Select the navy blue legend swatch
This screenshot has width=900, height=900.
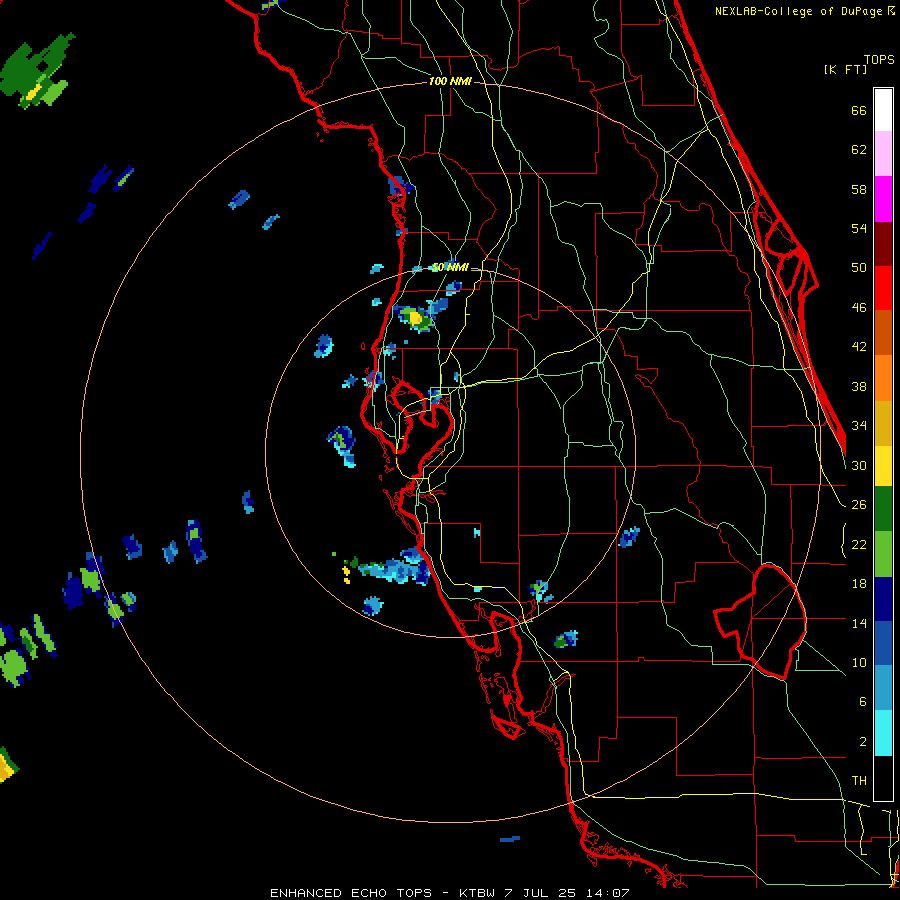pos(883,599)
